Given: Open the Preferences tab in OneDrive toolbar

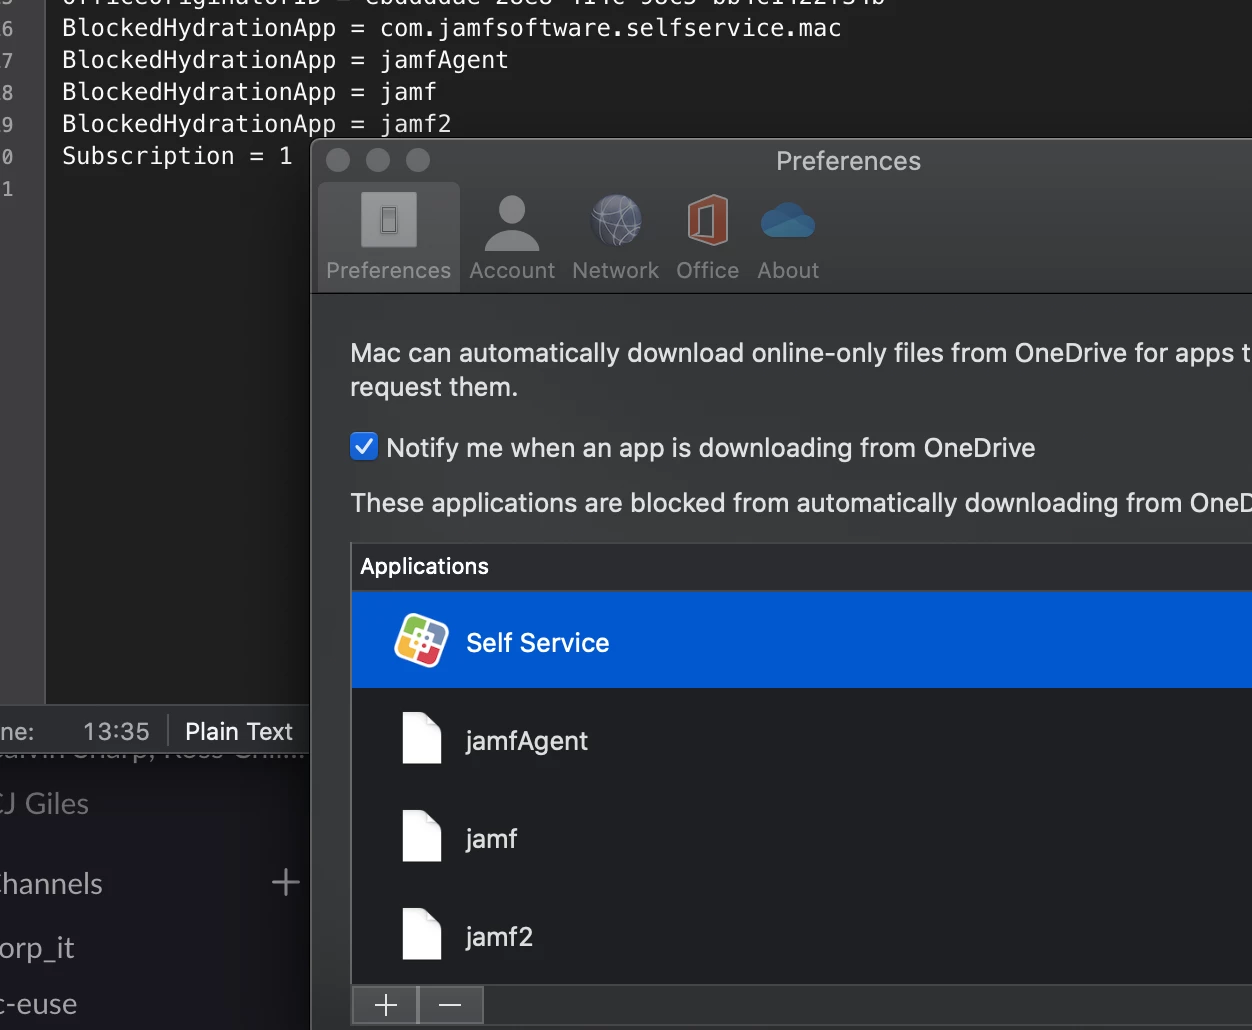Looking at the screenshot, I should pos(389,237).
